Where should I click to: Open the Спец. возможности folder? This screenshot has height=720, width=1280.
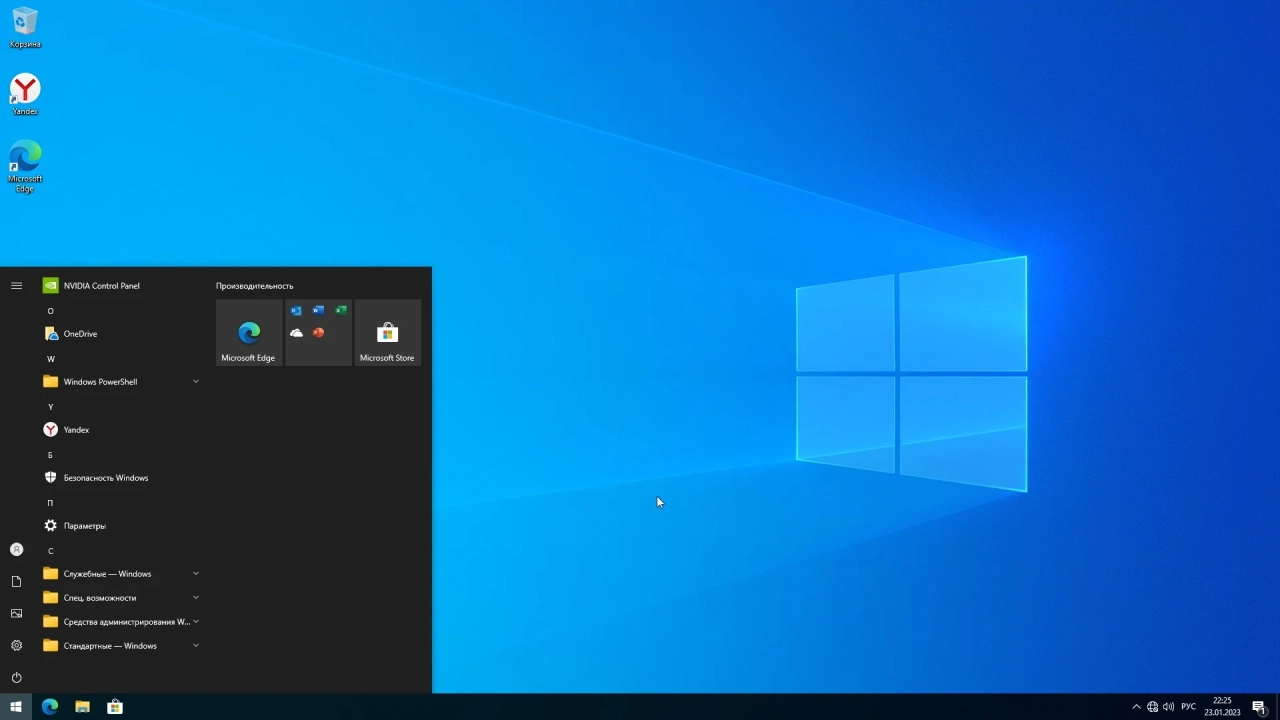click(120, 598)
